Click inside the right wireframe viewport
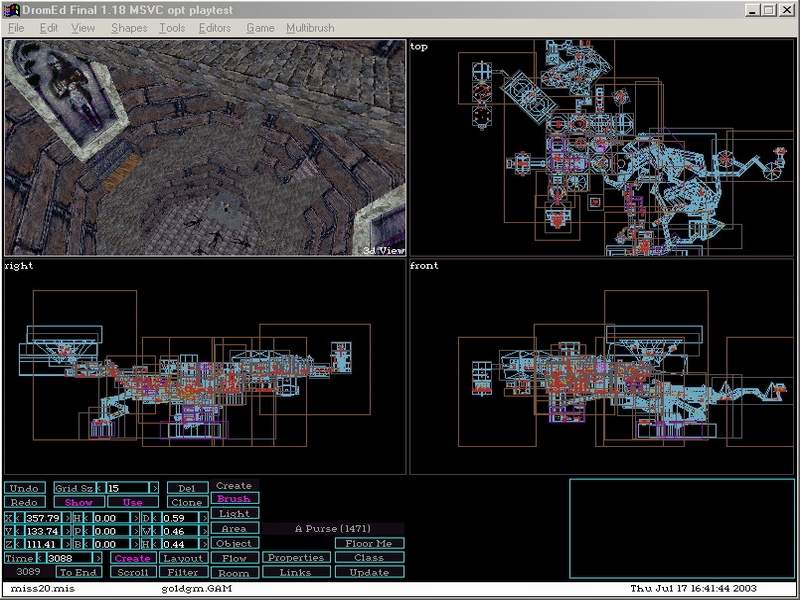This screenshot has height=600, width=800. 205,367
